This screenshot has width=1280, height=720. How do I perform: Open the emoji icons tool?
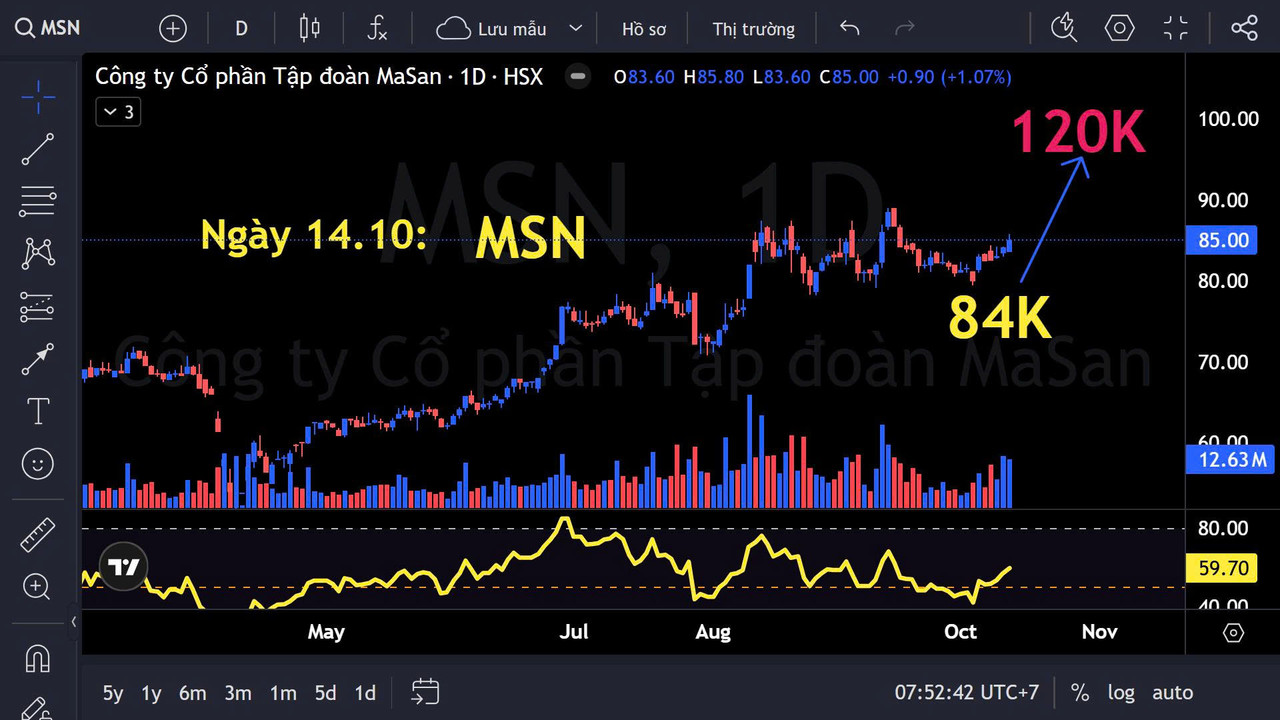coord(38,463)
